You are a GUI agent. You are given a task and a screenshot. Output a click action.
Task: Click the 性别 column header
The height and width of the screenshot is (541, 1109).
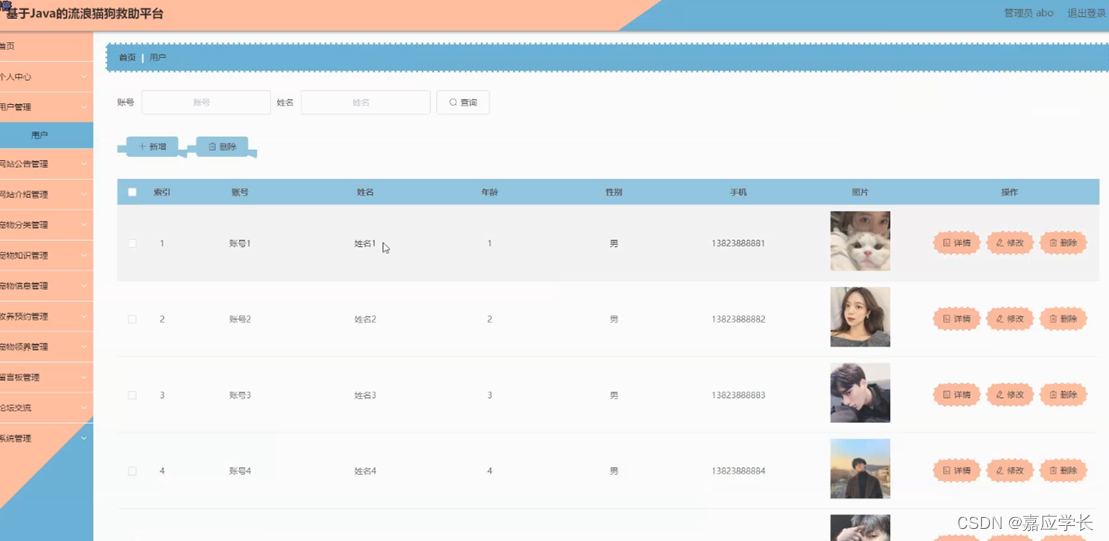click(x=614, y=192)
